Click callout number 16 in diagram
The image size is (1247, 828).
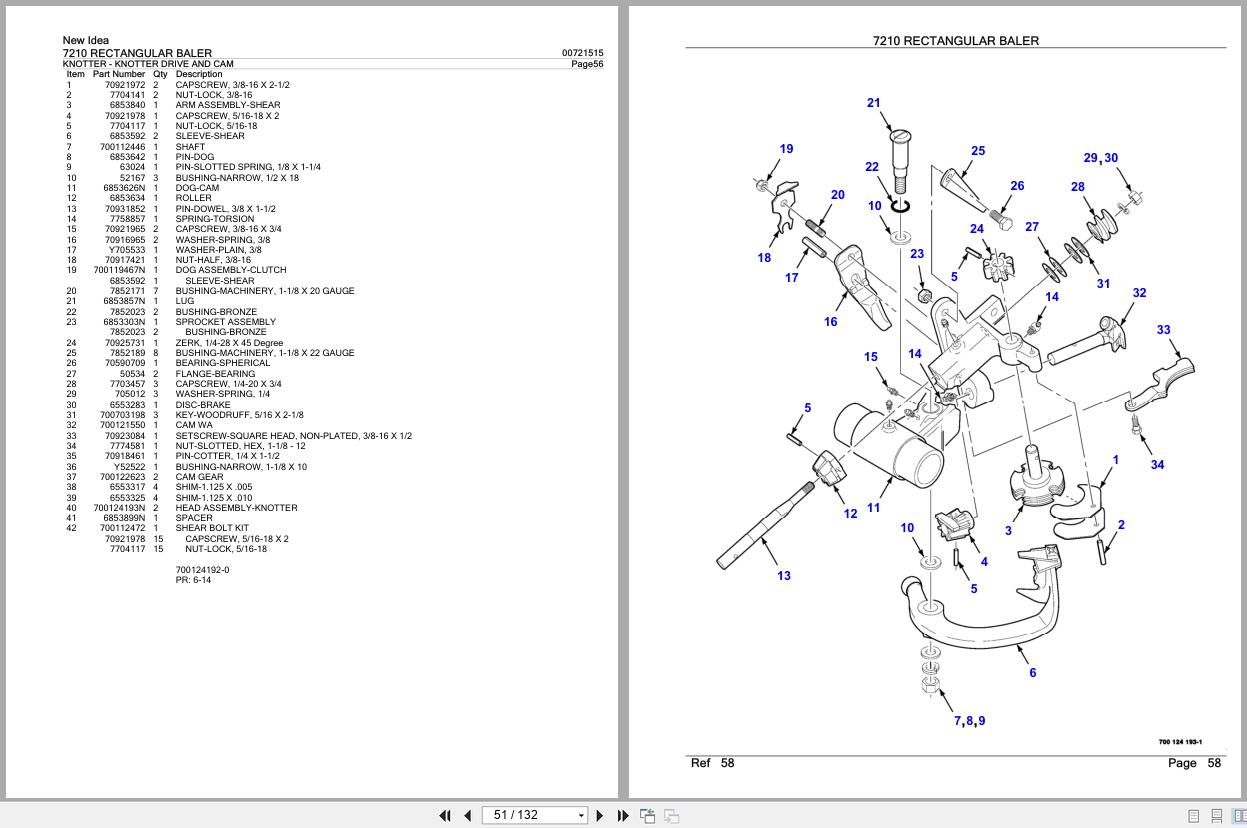[830, 322]
